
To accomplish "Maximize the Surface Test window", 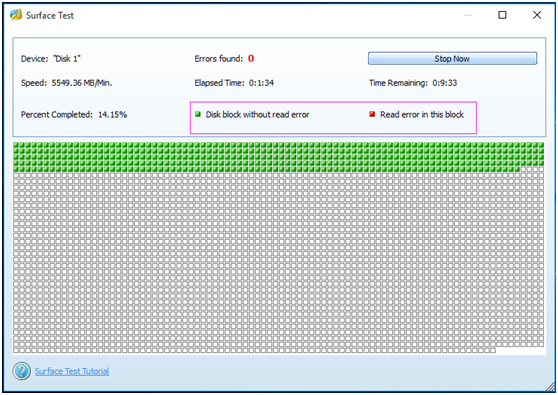I will click(x=502, y=15).
